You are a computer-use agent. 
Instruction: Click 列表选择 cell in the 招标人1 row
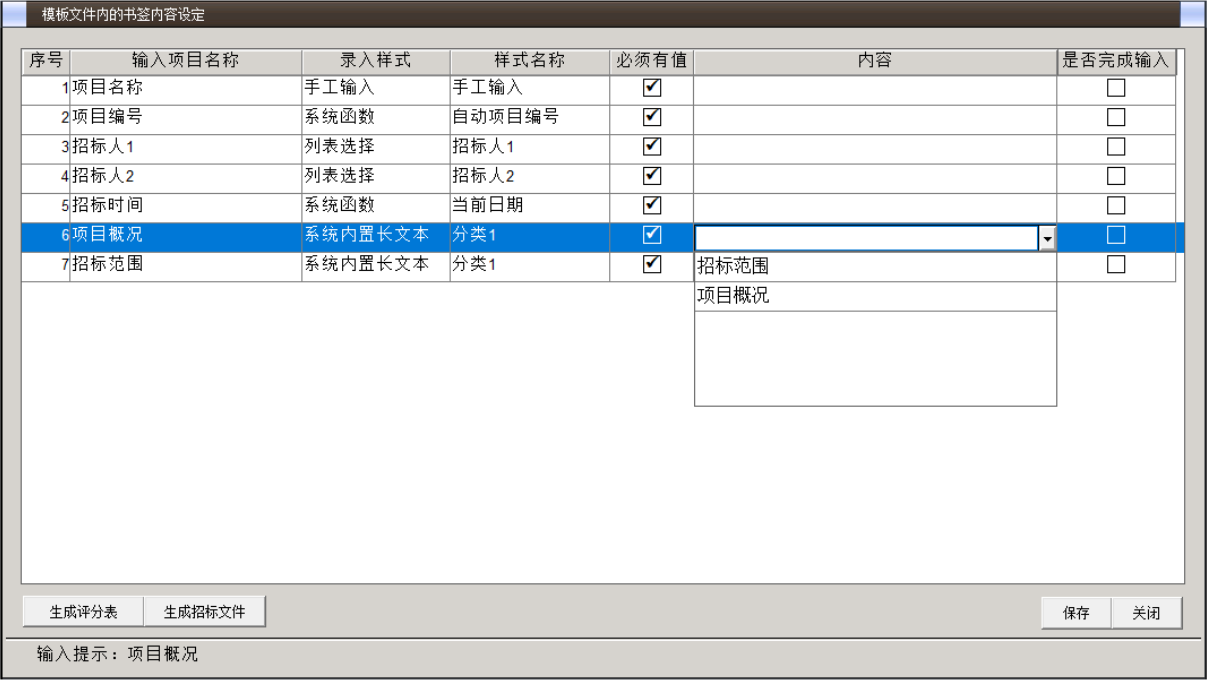[376, 148]
